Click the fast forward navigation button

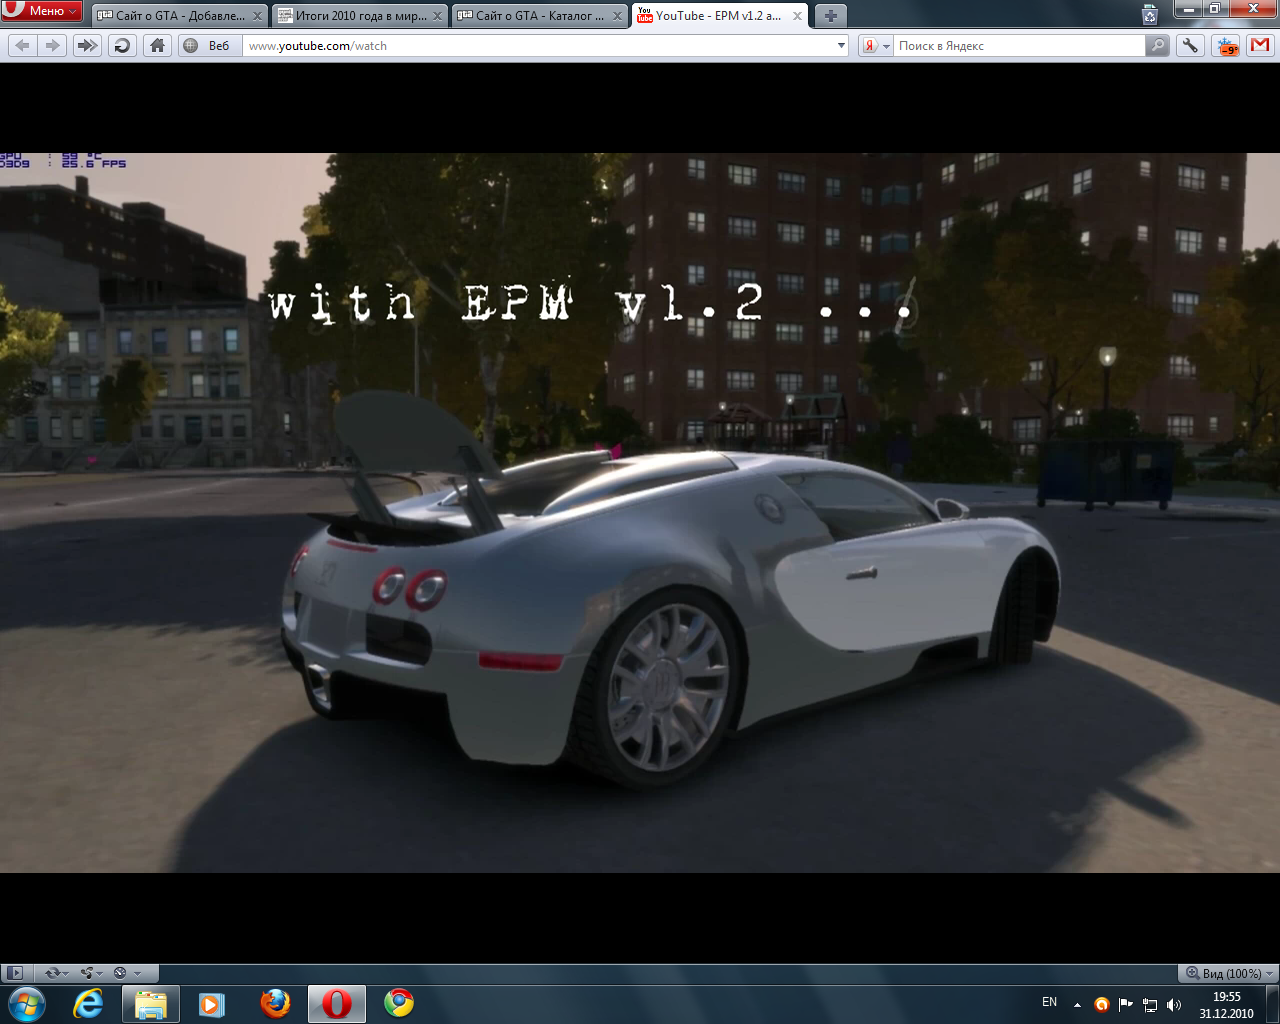tap(87, 45)
